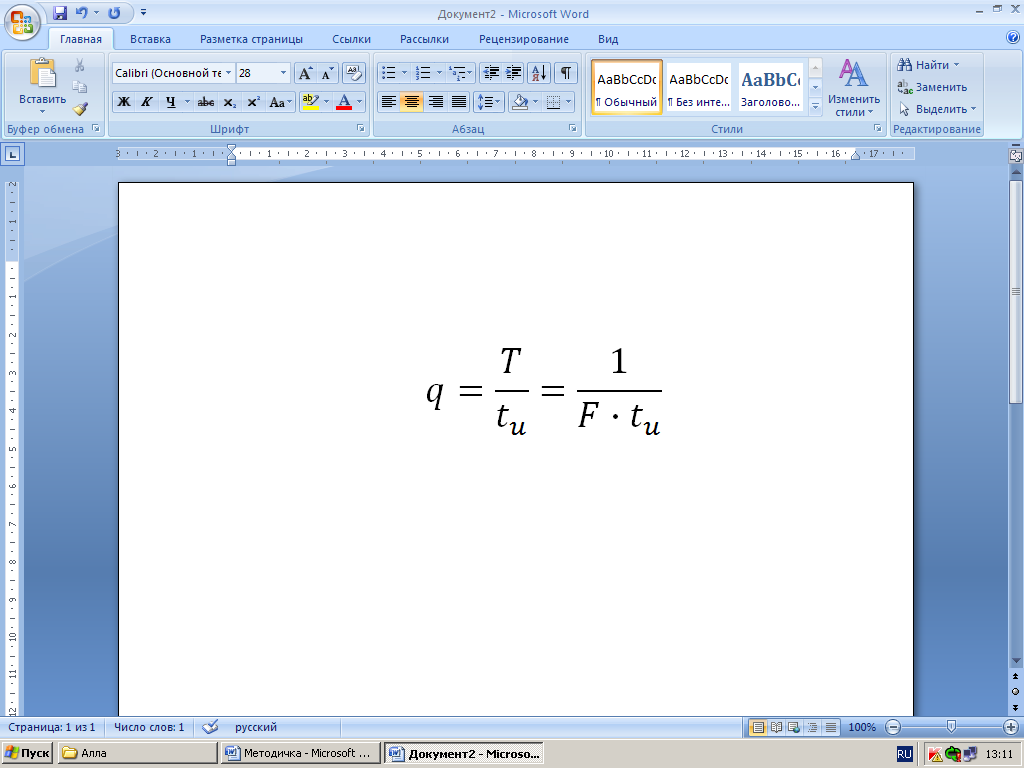Click the Заменить button
This screenshot has height=768, width=1024.
tap(932, 87)
